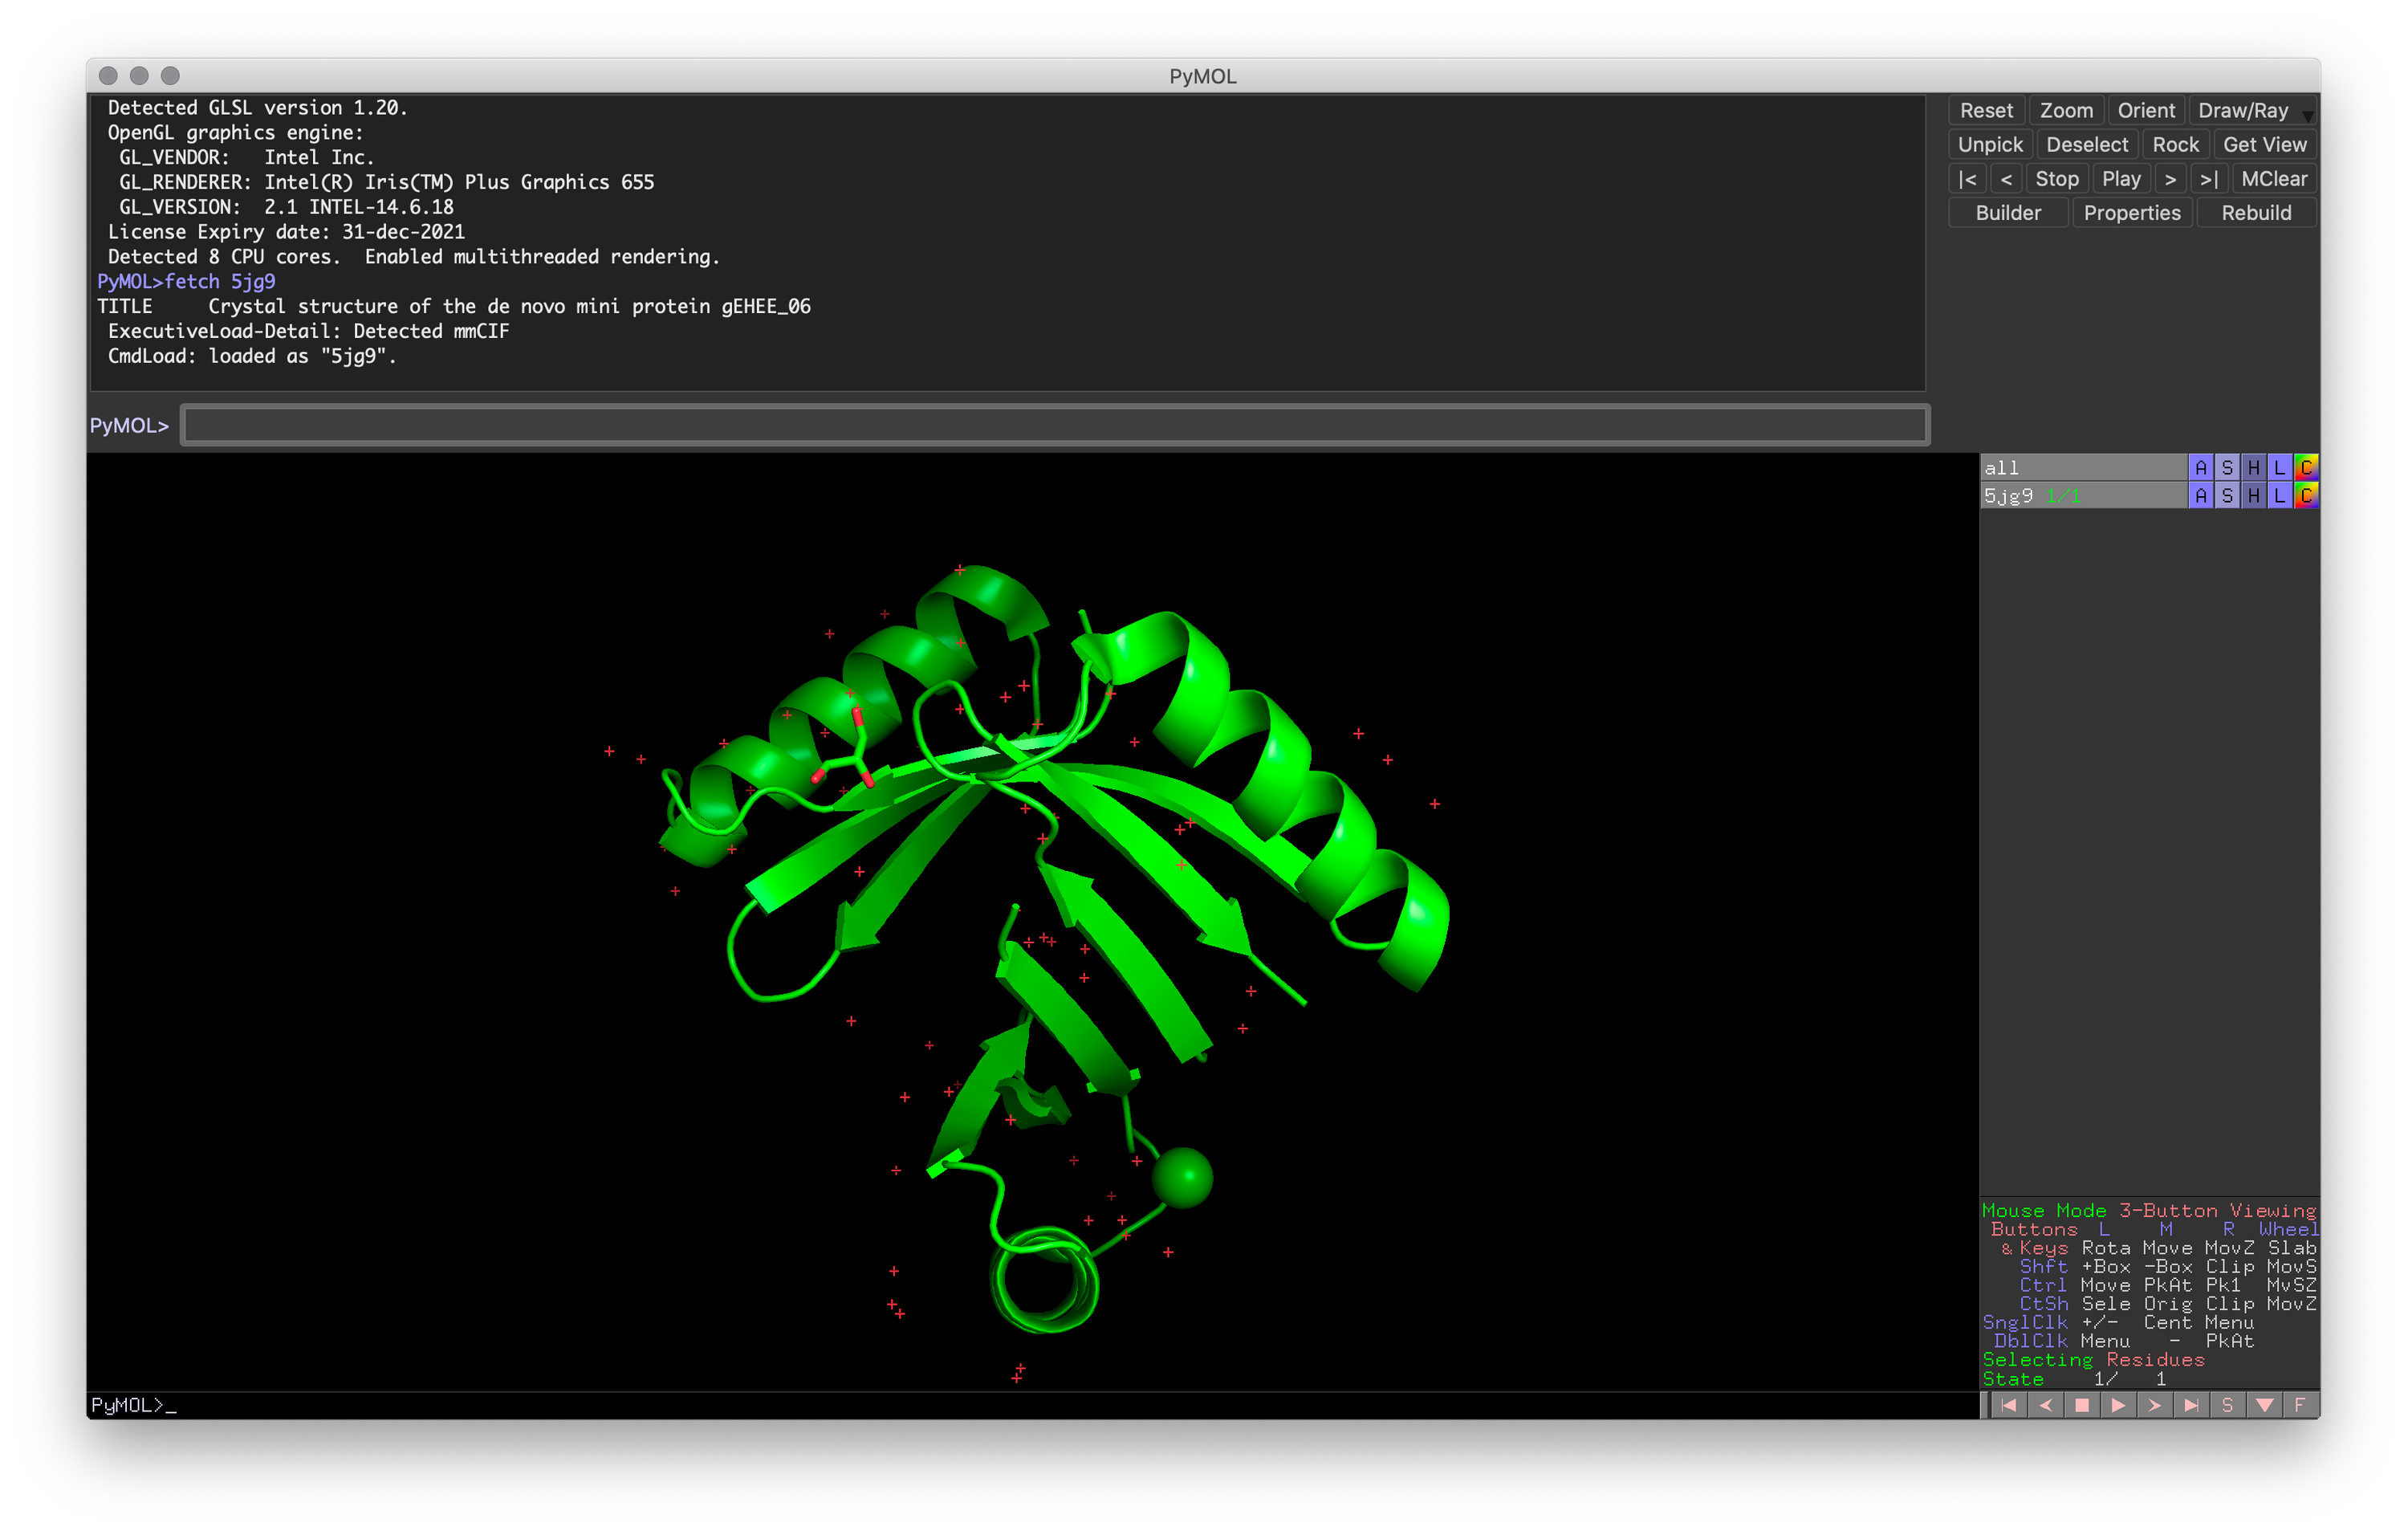
Task: Click the > next frame button in top panel
Action: pos(2170,178)
